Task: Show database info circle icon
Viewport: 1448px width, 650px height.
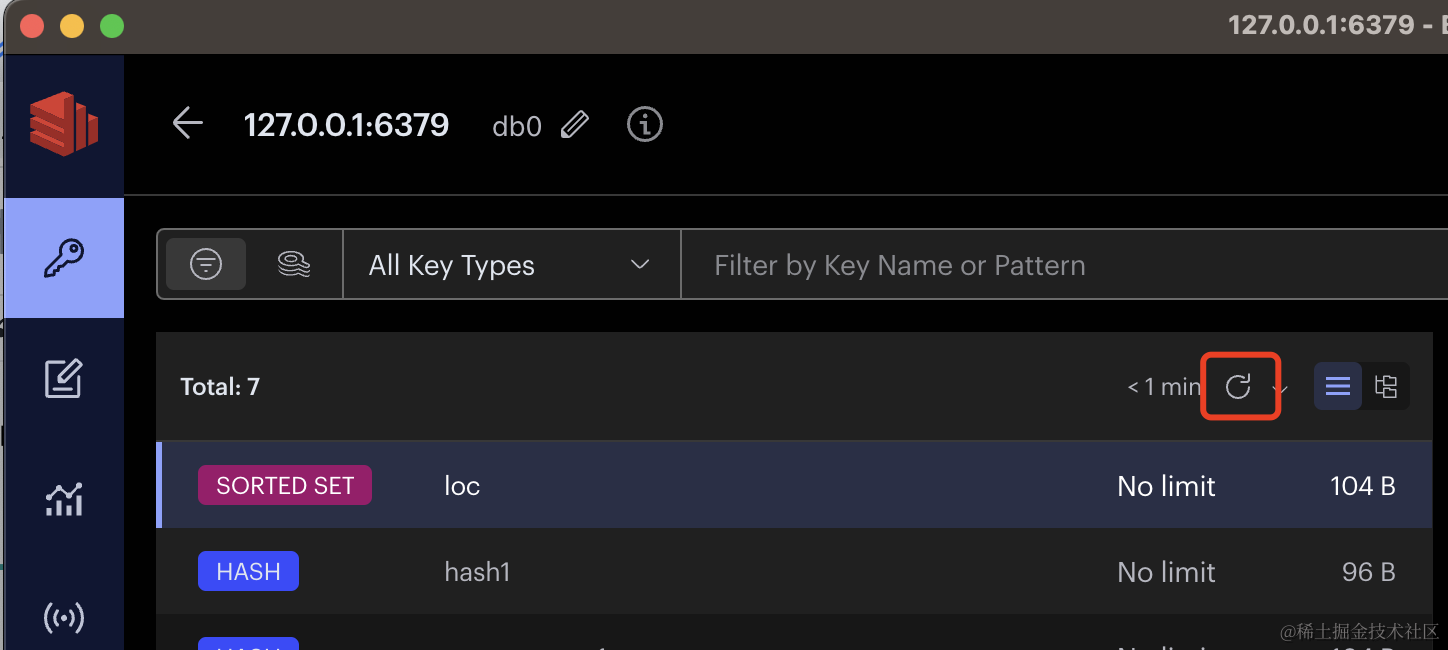Action: [x=645, y=125]
